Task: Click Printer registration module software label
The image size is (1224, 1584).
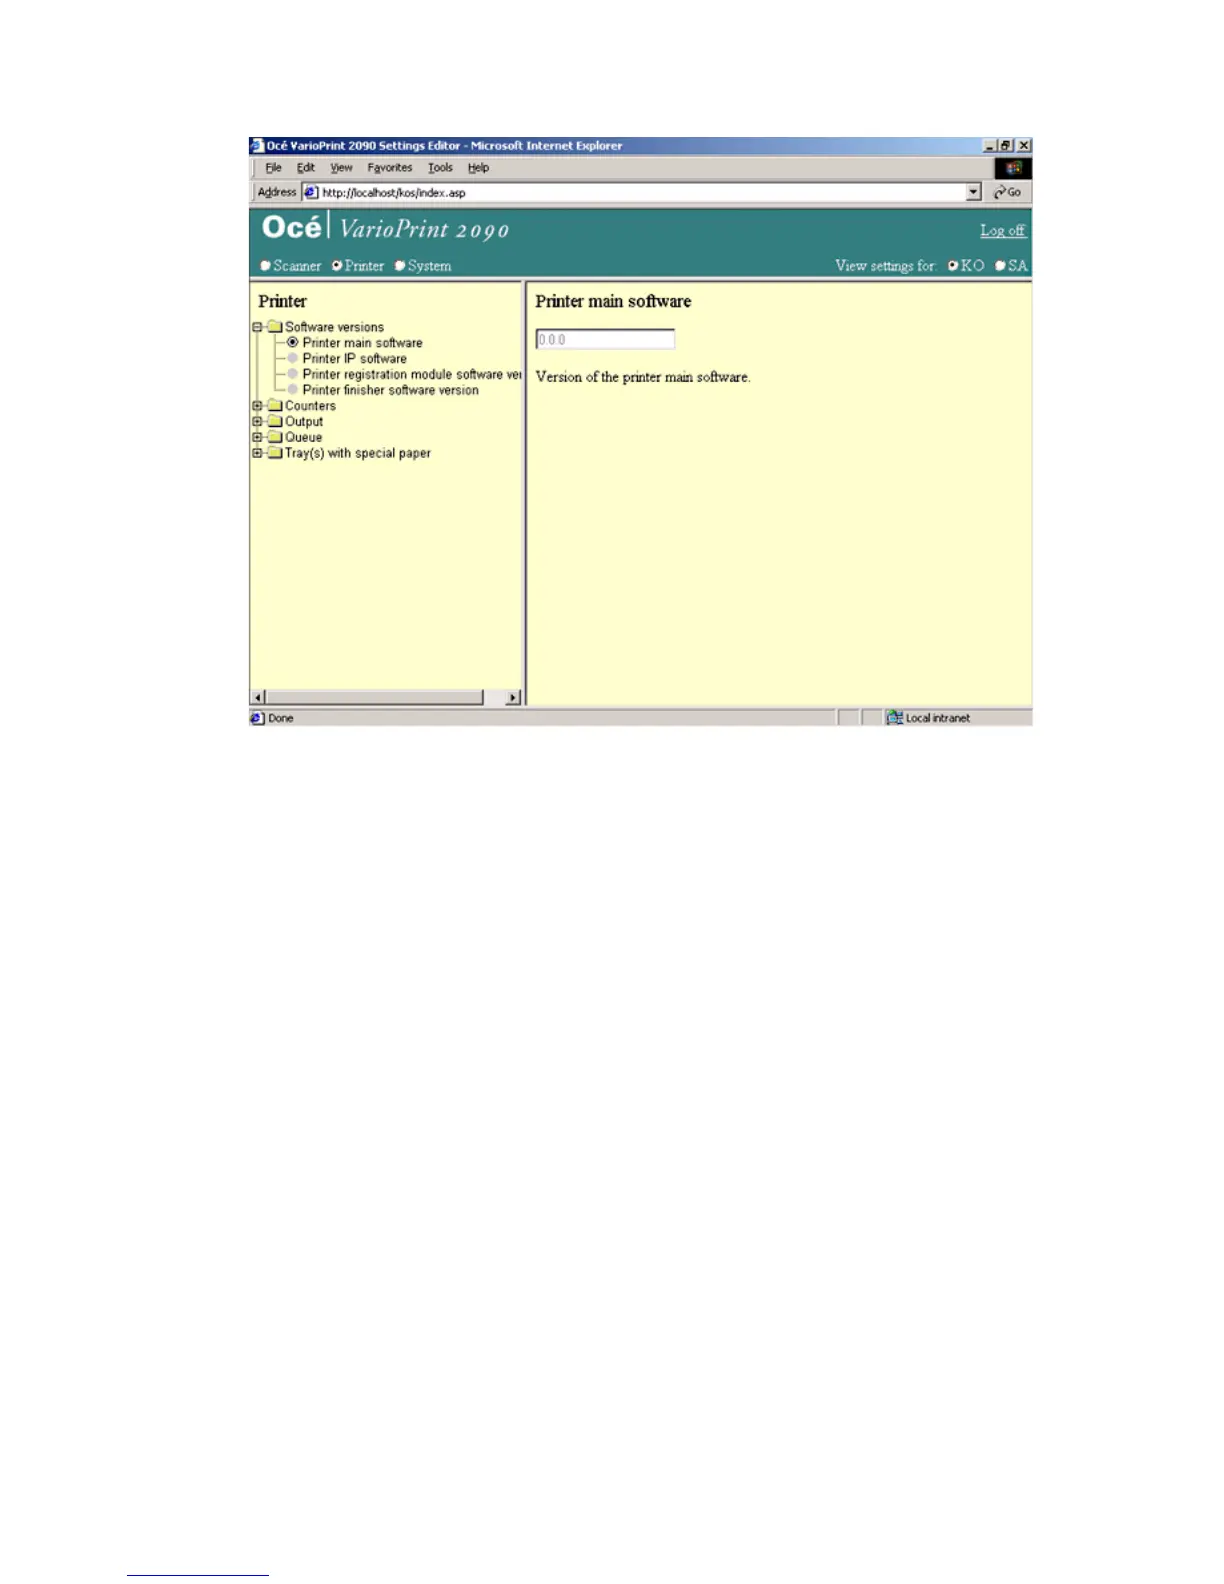Action: coord(412,374)
